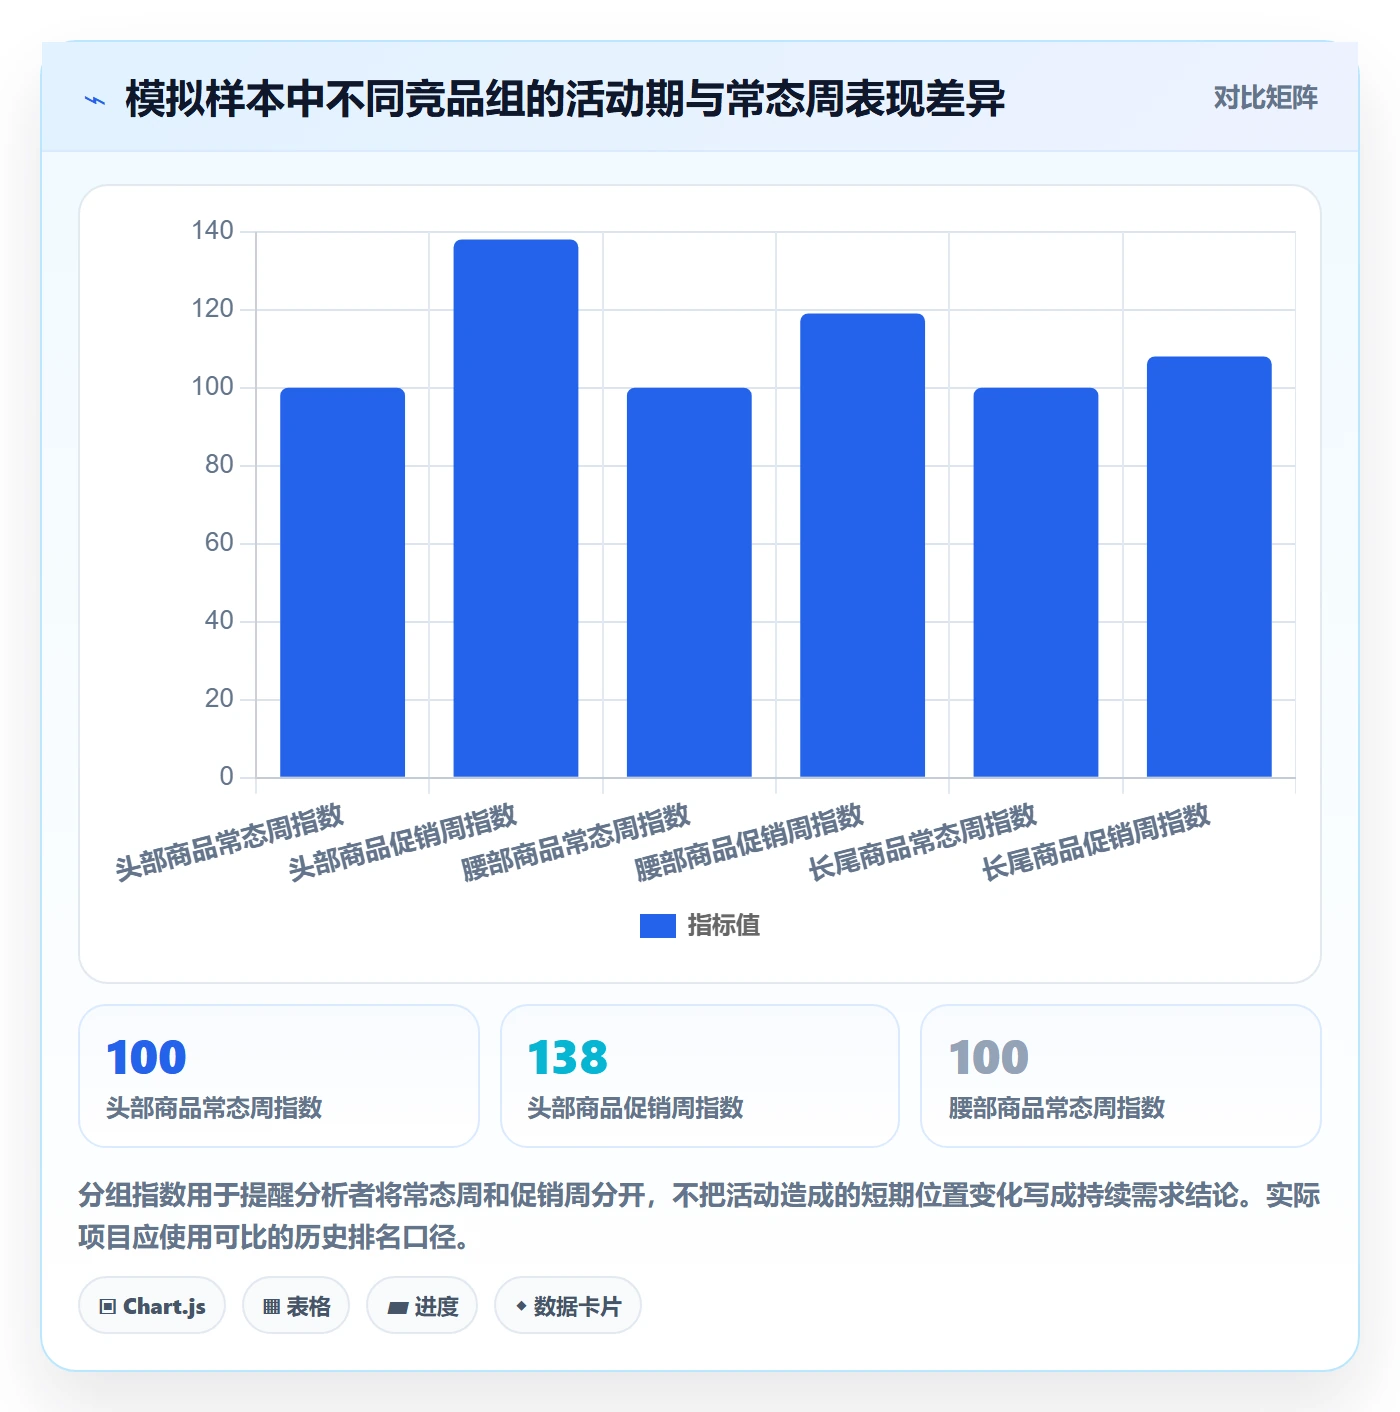This screenshot has height=1412, width=1400.
Task: Select the 腰部商品促销周指数 bar in chart
Action: point(862,545)
